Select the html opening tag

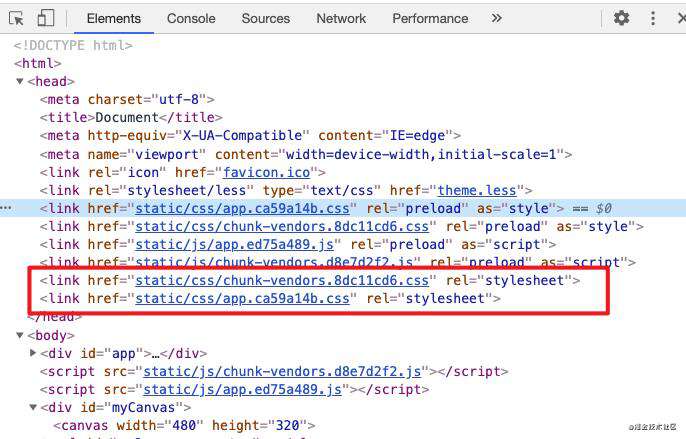[38, 63]
